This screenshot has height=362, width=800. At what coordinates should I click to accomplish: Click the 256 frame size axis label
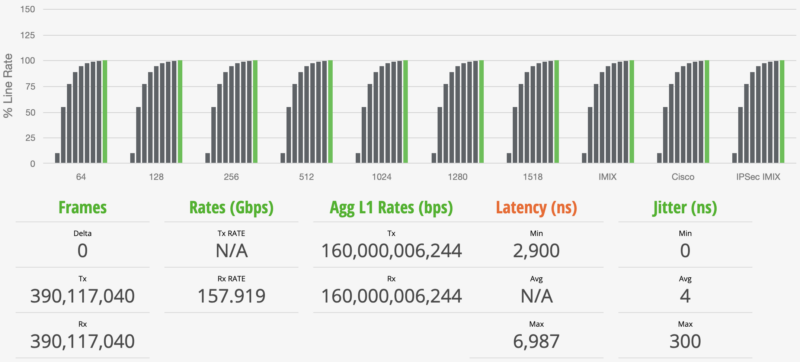coord(231,178)
